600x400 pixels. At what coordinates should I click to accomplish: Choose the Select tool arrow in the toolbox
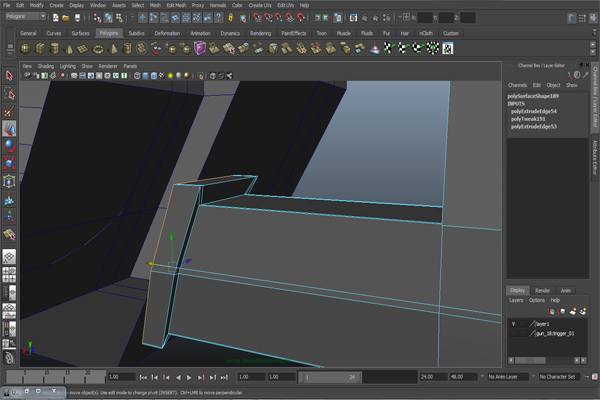9,76
